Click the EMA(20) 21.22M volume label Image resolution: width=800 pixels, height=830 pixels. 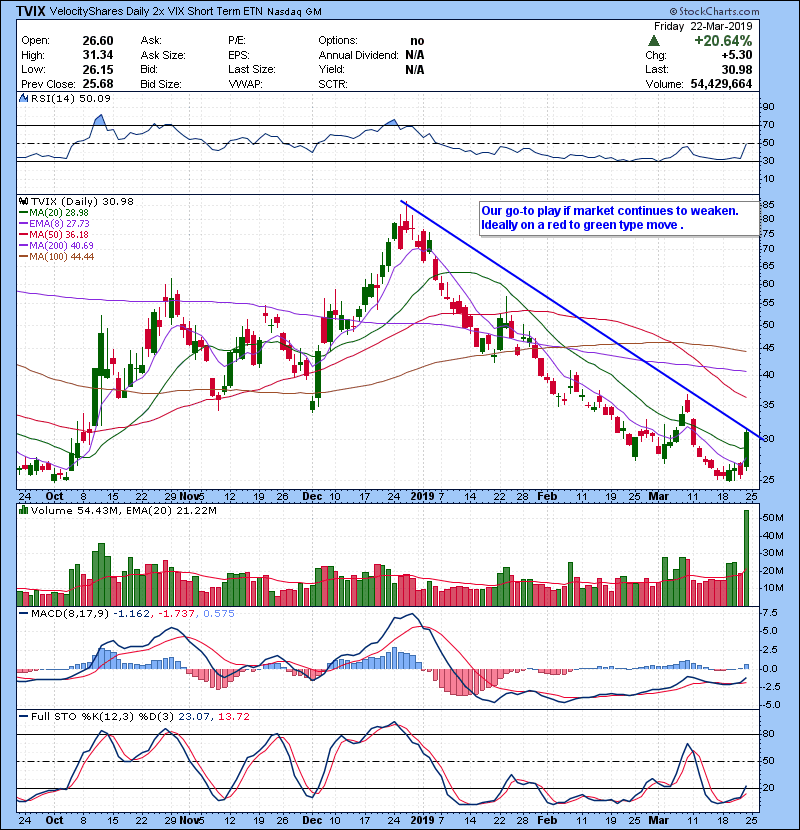(172, 510)
